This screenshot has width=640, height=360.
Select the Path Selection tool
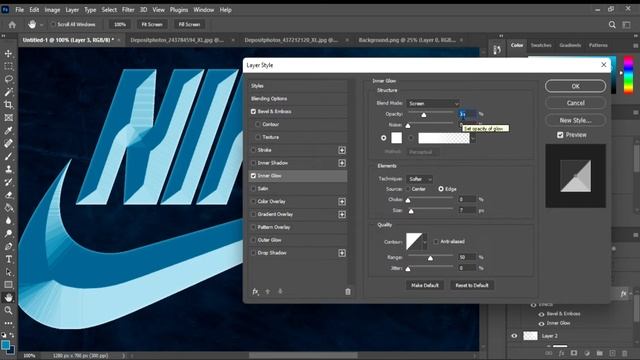[8, 272]
